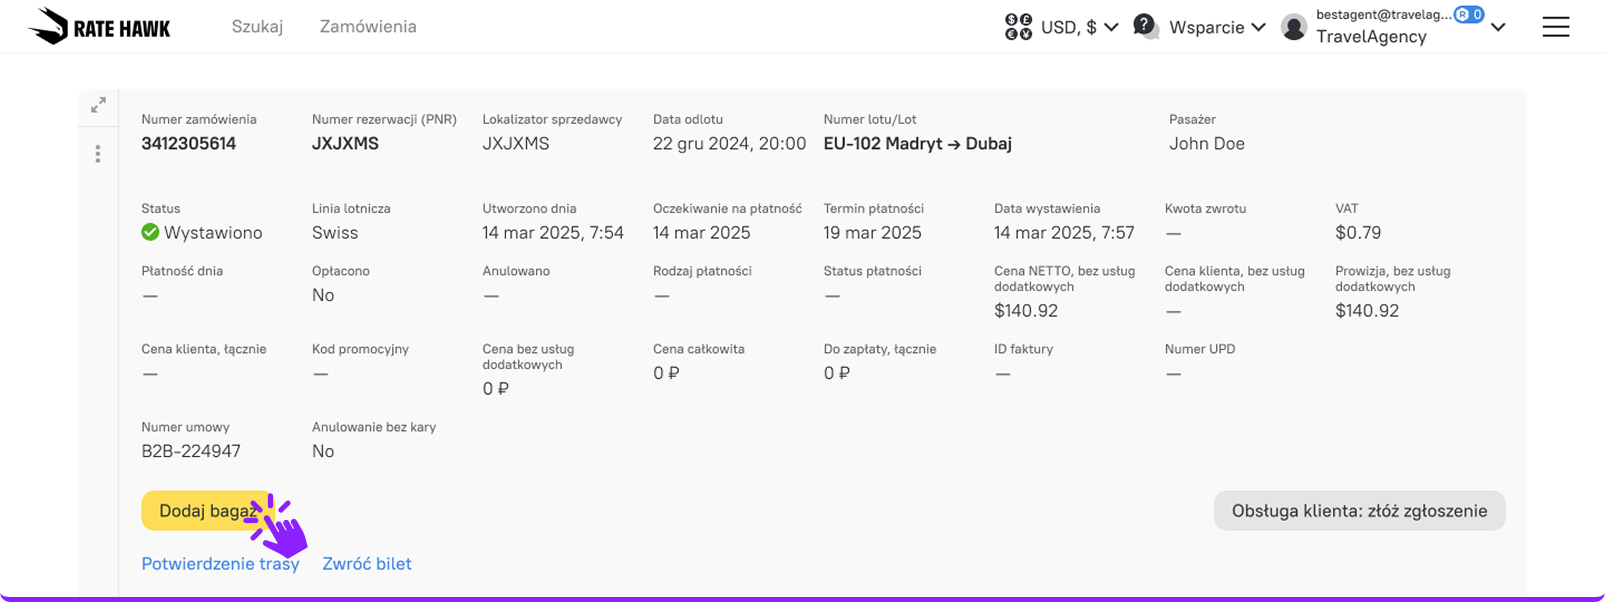Expand the TravelAgency account dropdown
The width and height of the screenshot is (1605, 602).
coord(1497,27)
